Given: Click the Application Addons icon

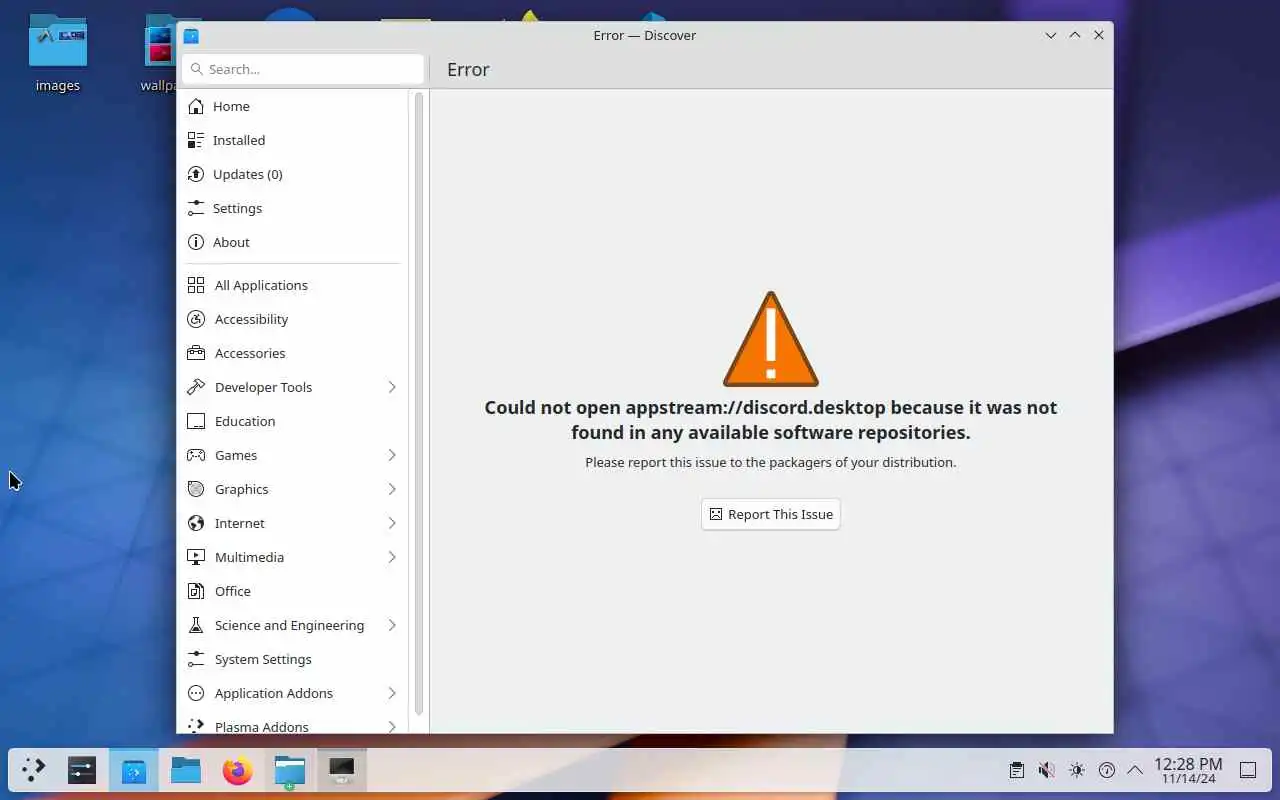Looking at the screenshot, I should click(196, 693).
